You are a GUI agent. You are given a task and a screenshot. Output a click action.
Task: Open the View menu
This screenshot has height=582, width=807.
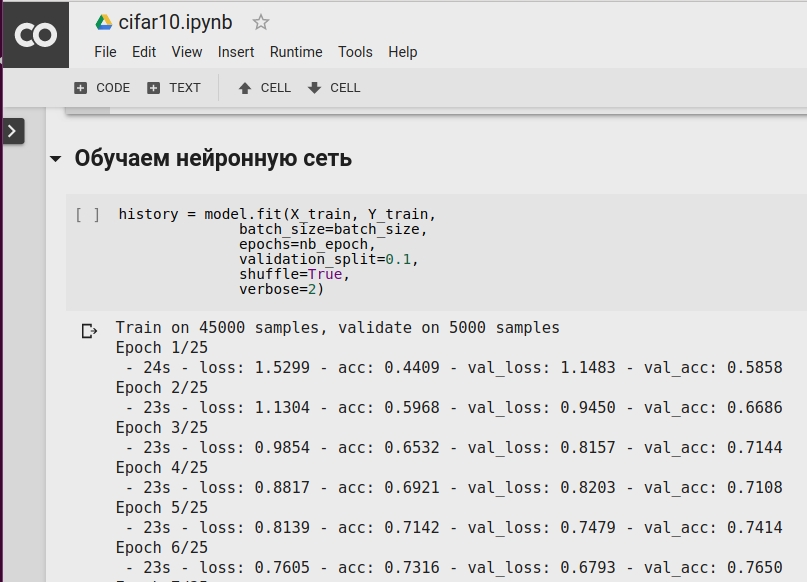(187, 52)
